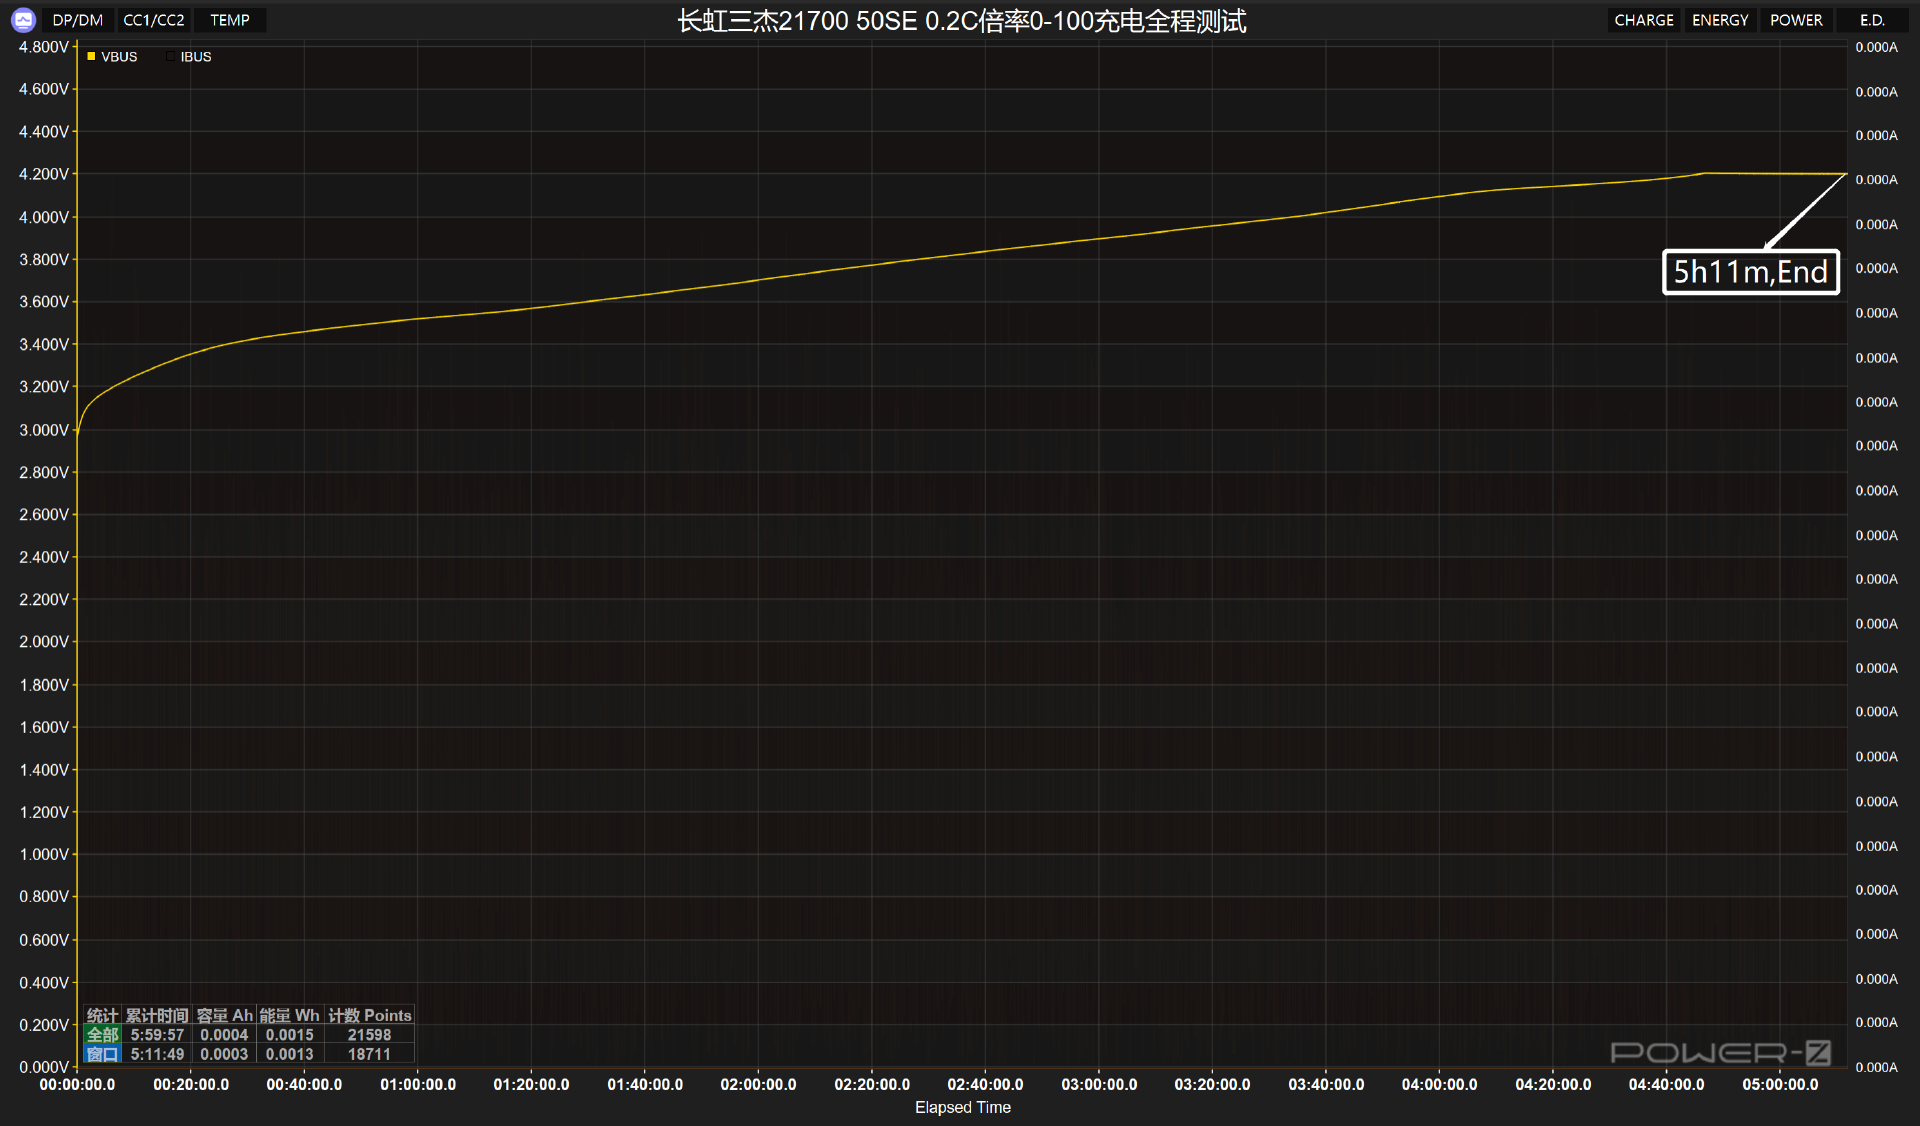Click the 00:00:00.0 time axis label
The width and height of the screenshot is (1920, 1126).
tap(77, 1084)
